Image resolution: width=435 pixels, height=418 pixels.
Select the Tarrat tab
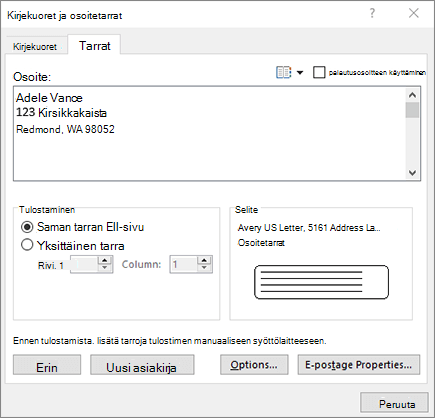[94, 46]
